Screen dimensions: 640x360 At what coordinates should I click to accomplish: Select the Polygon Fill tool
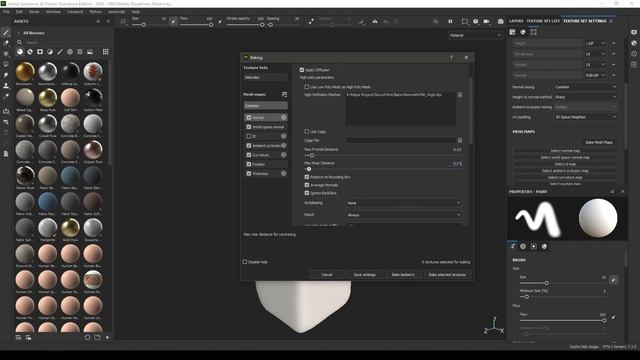pyautogui.click(x=6, y=64)
